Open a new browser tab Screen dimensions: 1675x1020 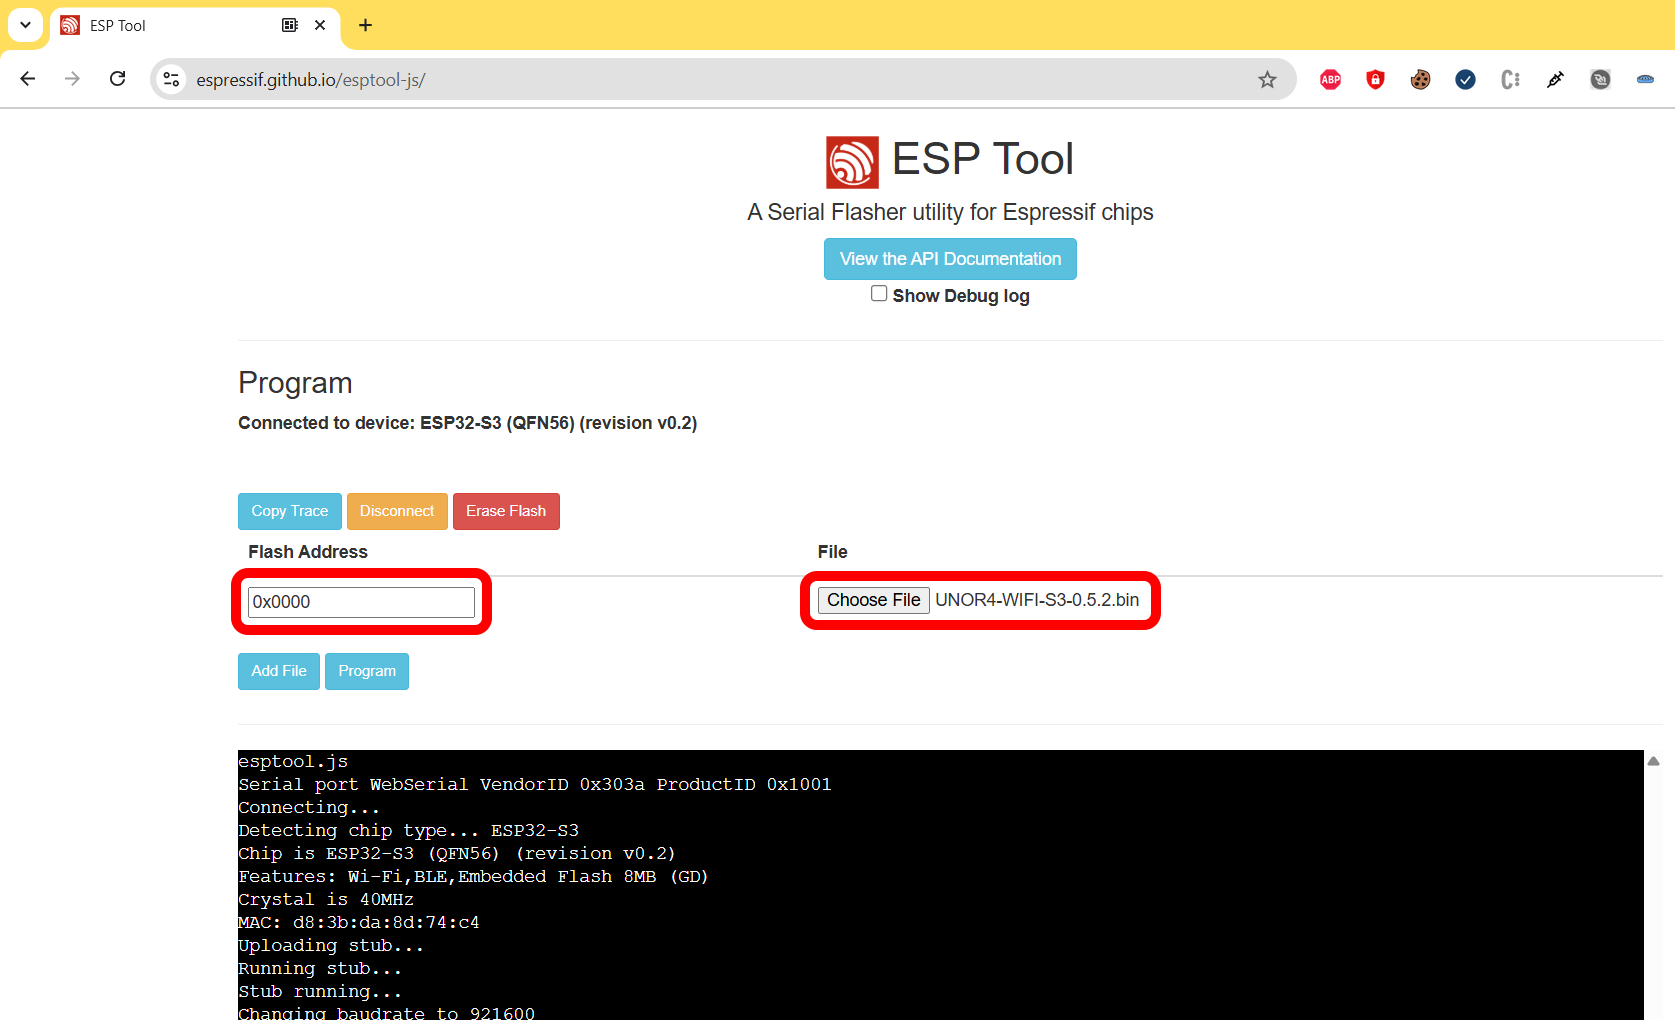tap(365, 25)
